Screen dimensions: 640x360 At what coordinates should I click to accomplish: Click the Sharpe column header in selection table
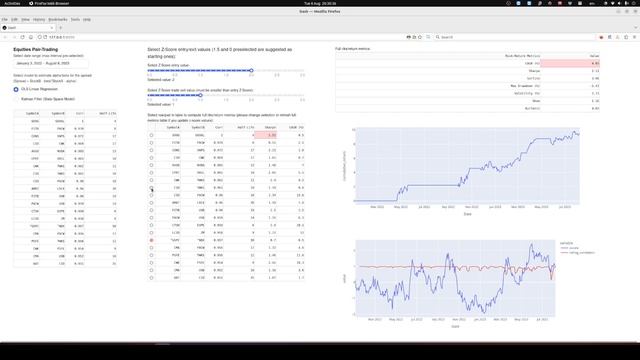tap(266, 127)
